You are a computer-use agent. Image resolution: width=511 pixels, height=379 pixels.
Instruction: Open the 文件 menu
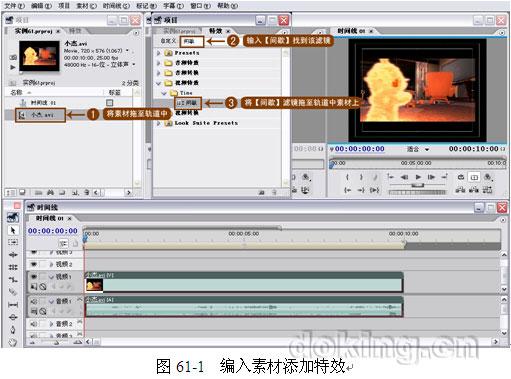[15, 6]
